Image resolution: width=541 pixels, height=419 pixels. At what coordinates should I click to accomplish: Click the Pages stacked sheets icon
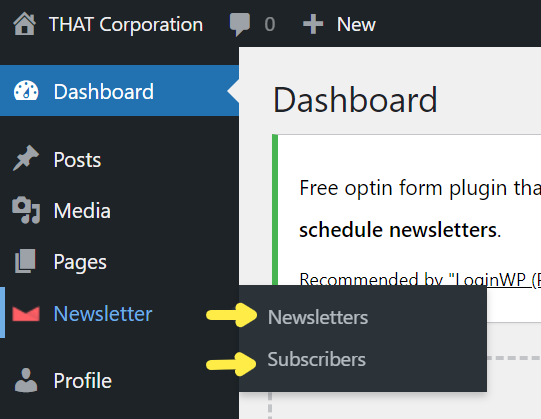coord(25,261)
